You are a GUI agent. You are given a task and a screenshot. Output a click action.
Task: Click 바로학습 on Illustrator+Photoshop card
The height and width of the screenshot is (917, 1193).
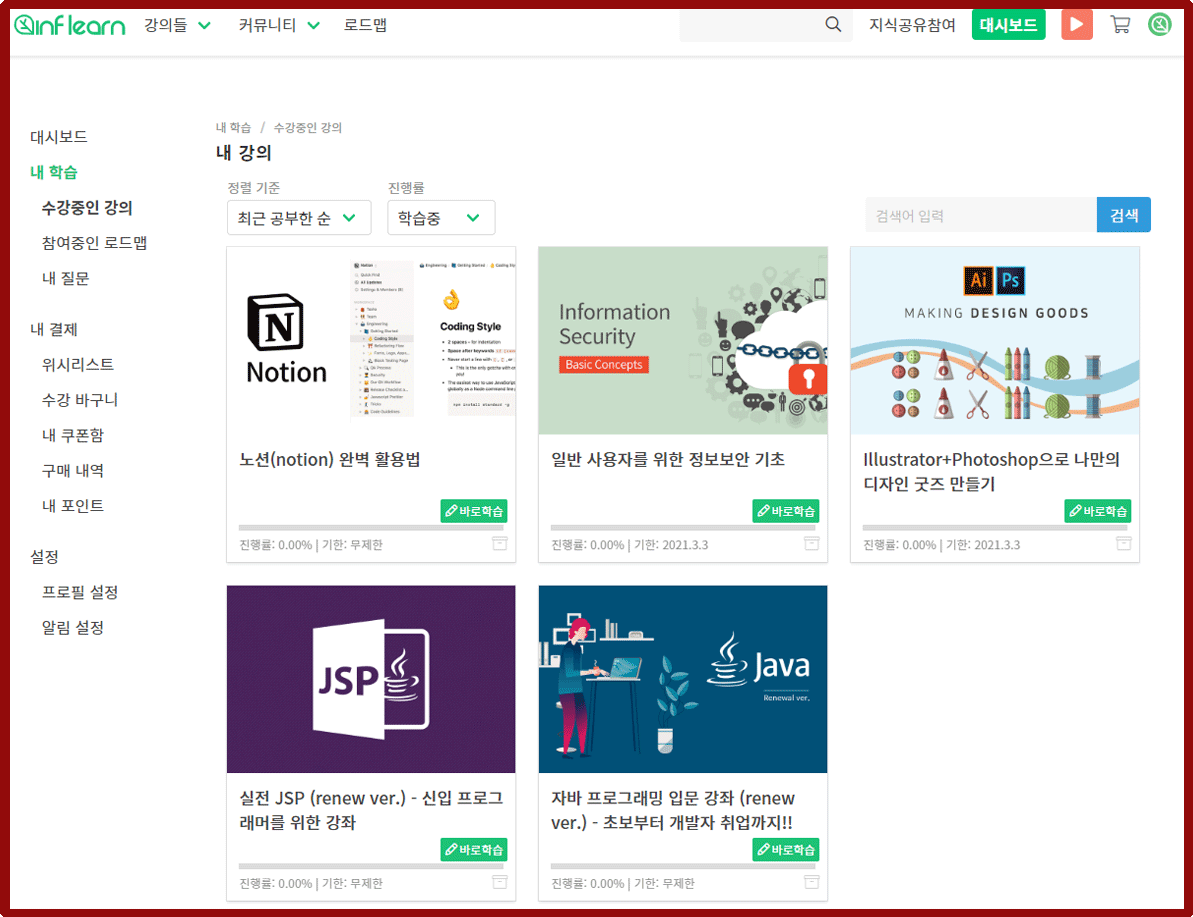tap(1098, 511)
